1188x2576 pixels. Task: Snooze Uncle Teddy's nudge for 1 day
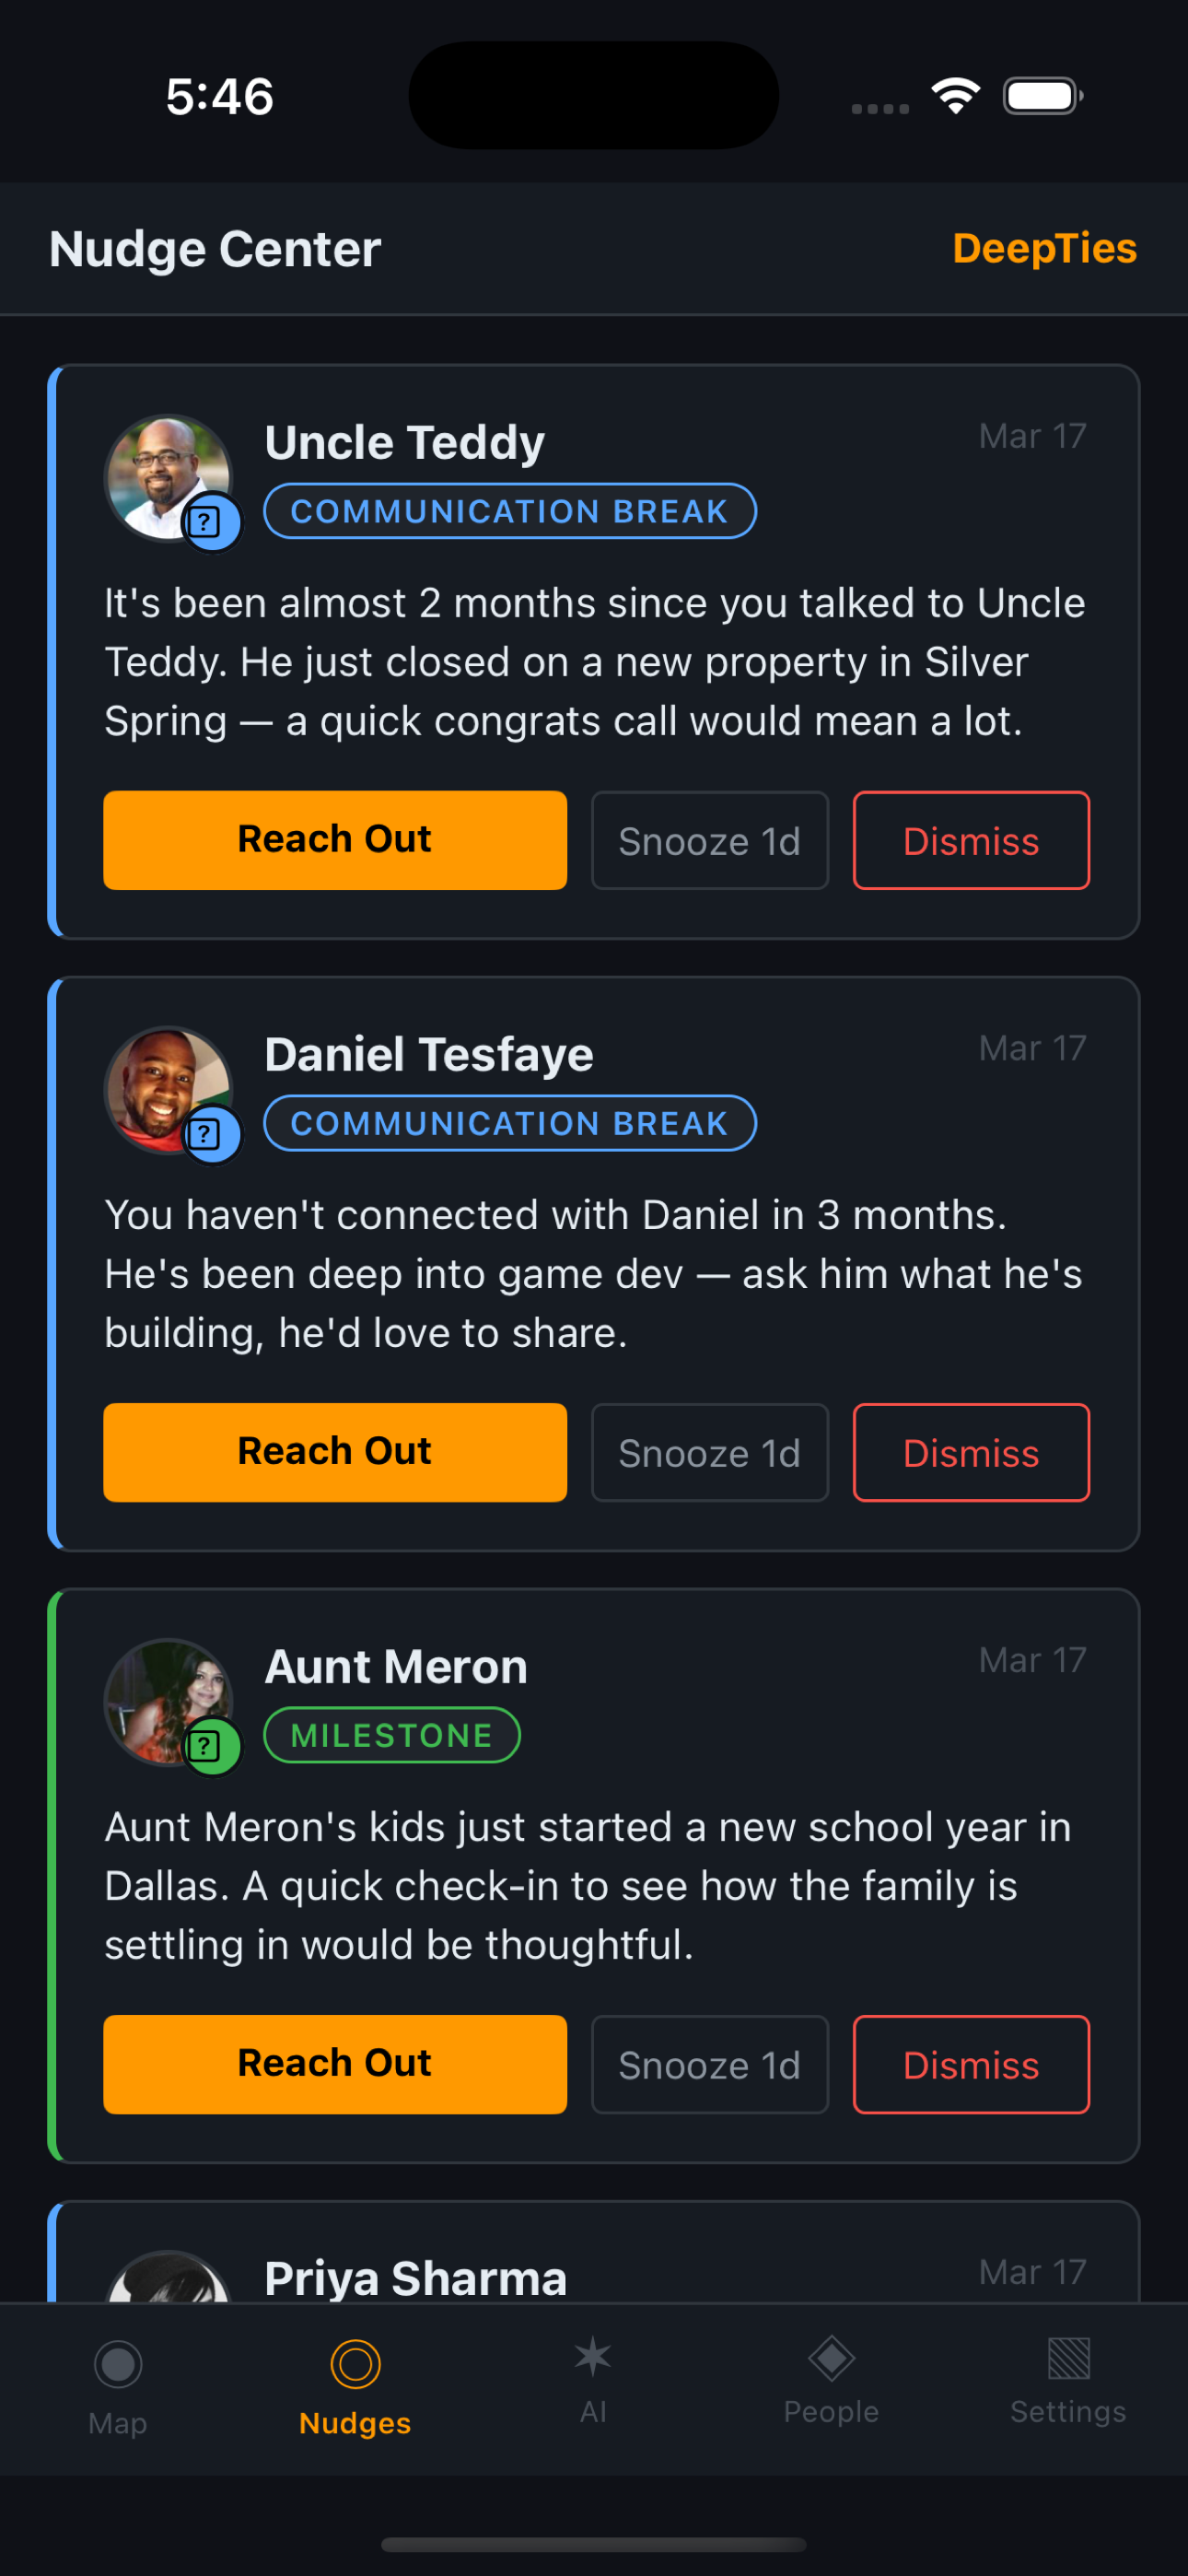coord(709,840)
